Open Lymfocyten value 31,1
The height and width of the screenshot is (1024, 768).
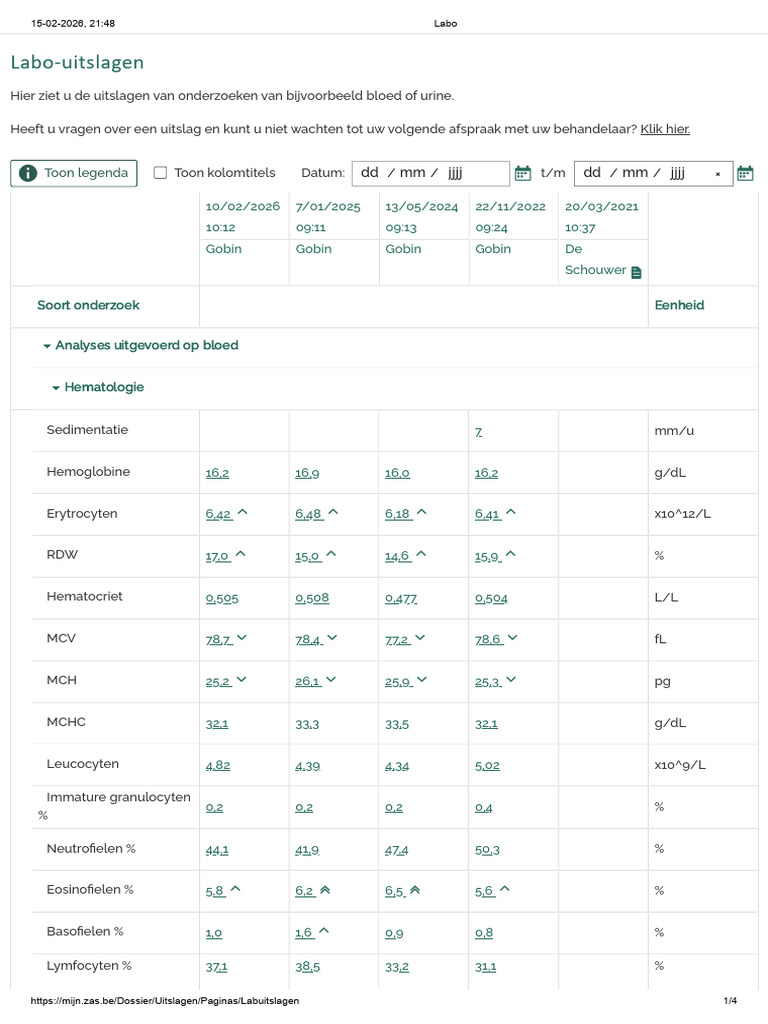pos(485,967)
